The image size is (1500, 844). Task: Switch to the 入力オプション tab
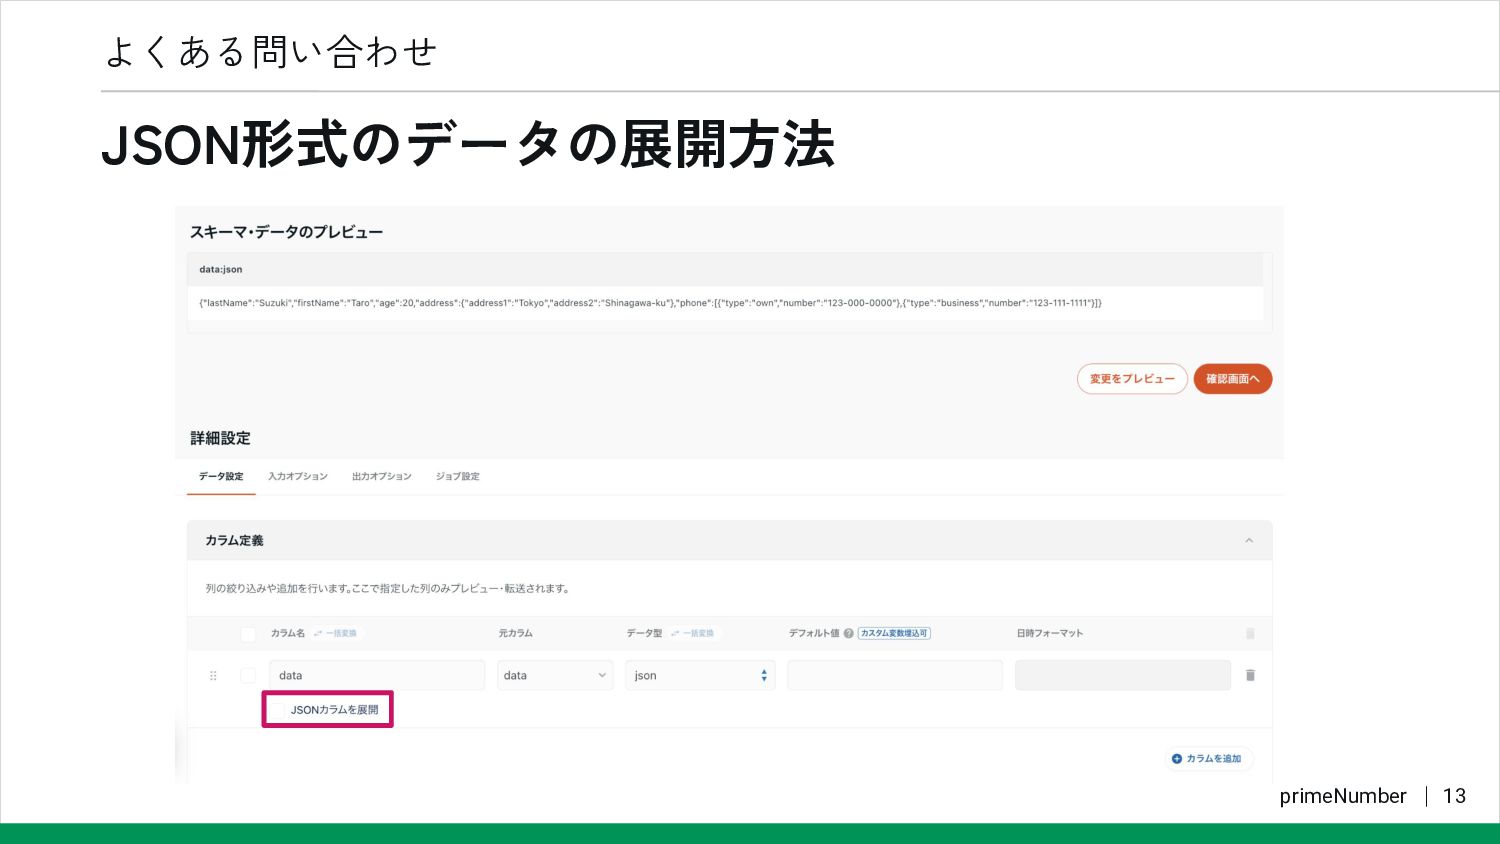(298, 476)
